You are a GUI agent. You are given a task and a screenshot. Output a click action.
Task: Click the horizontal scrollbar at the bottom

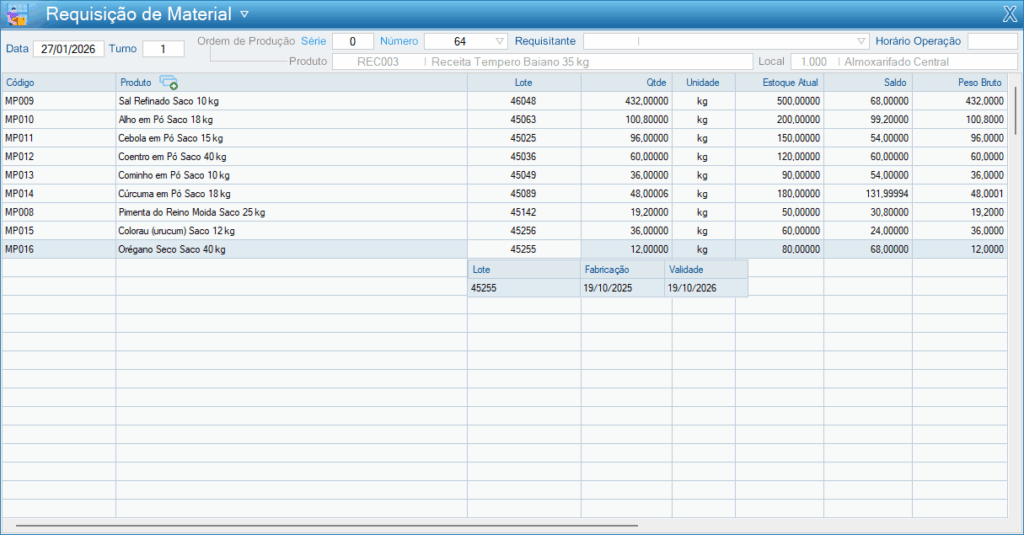[326, 525]
